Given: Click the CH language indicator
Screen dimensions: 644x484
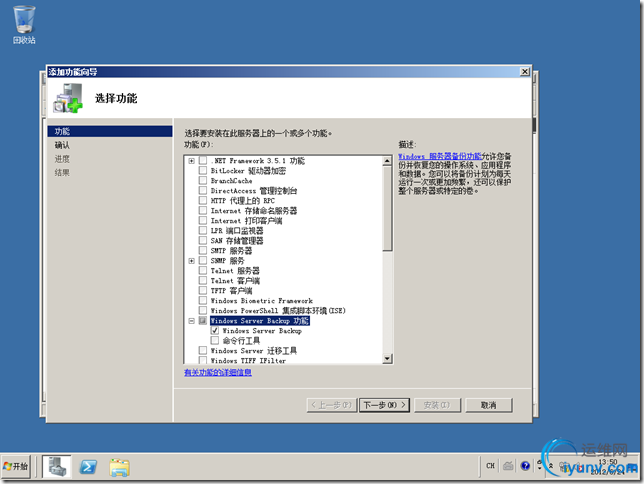Looking at the screenshot, I should [x=490, y=466].
